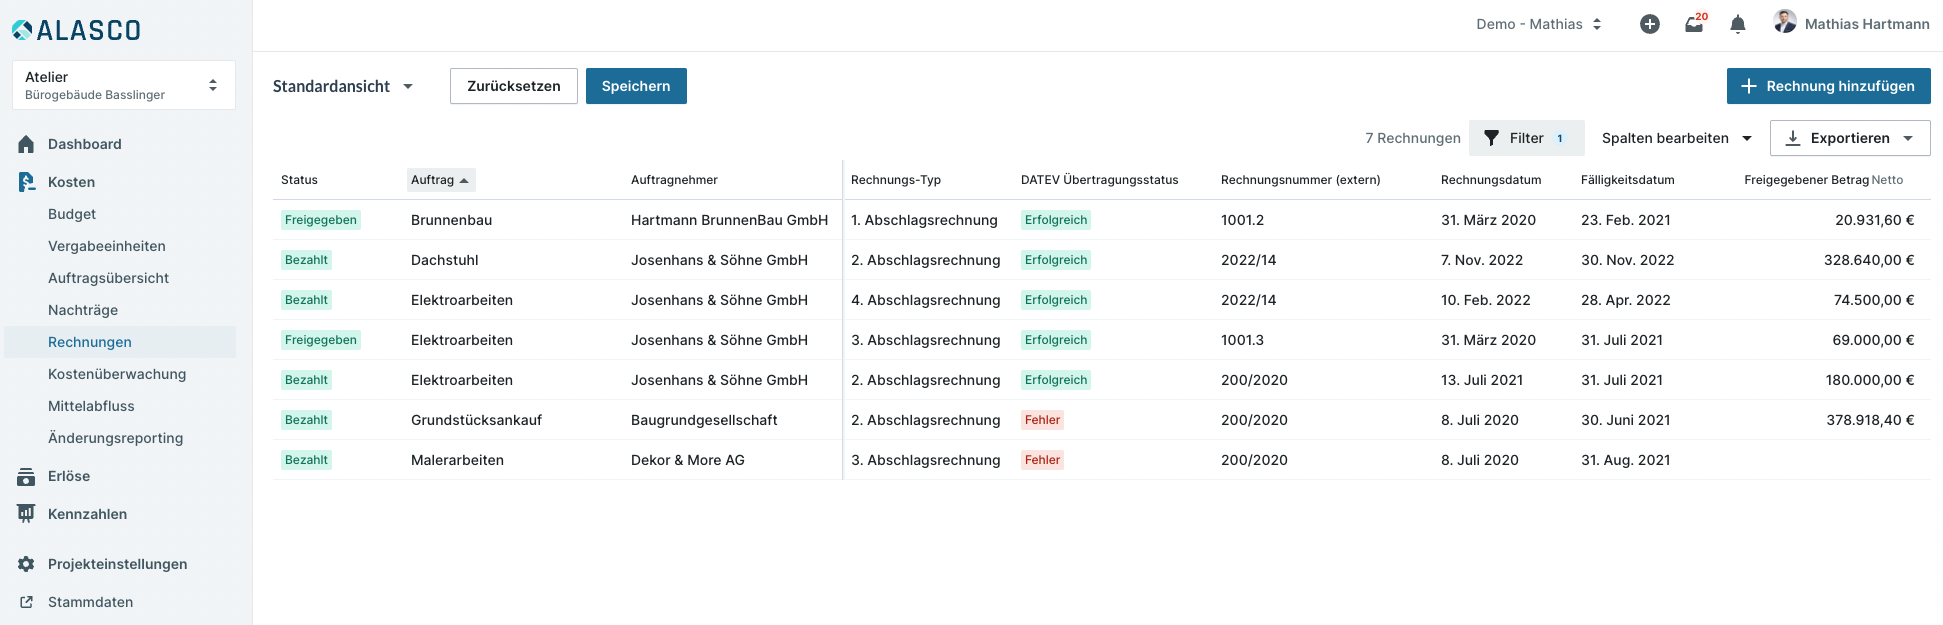Open the Atelier project selector
The height and width of the screenshot is (625, 1943).
pyautogui.click(x=124, y=85)
